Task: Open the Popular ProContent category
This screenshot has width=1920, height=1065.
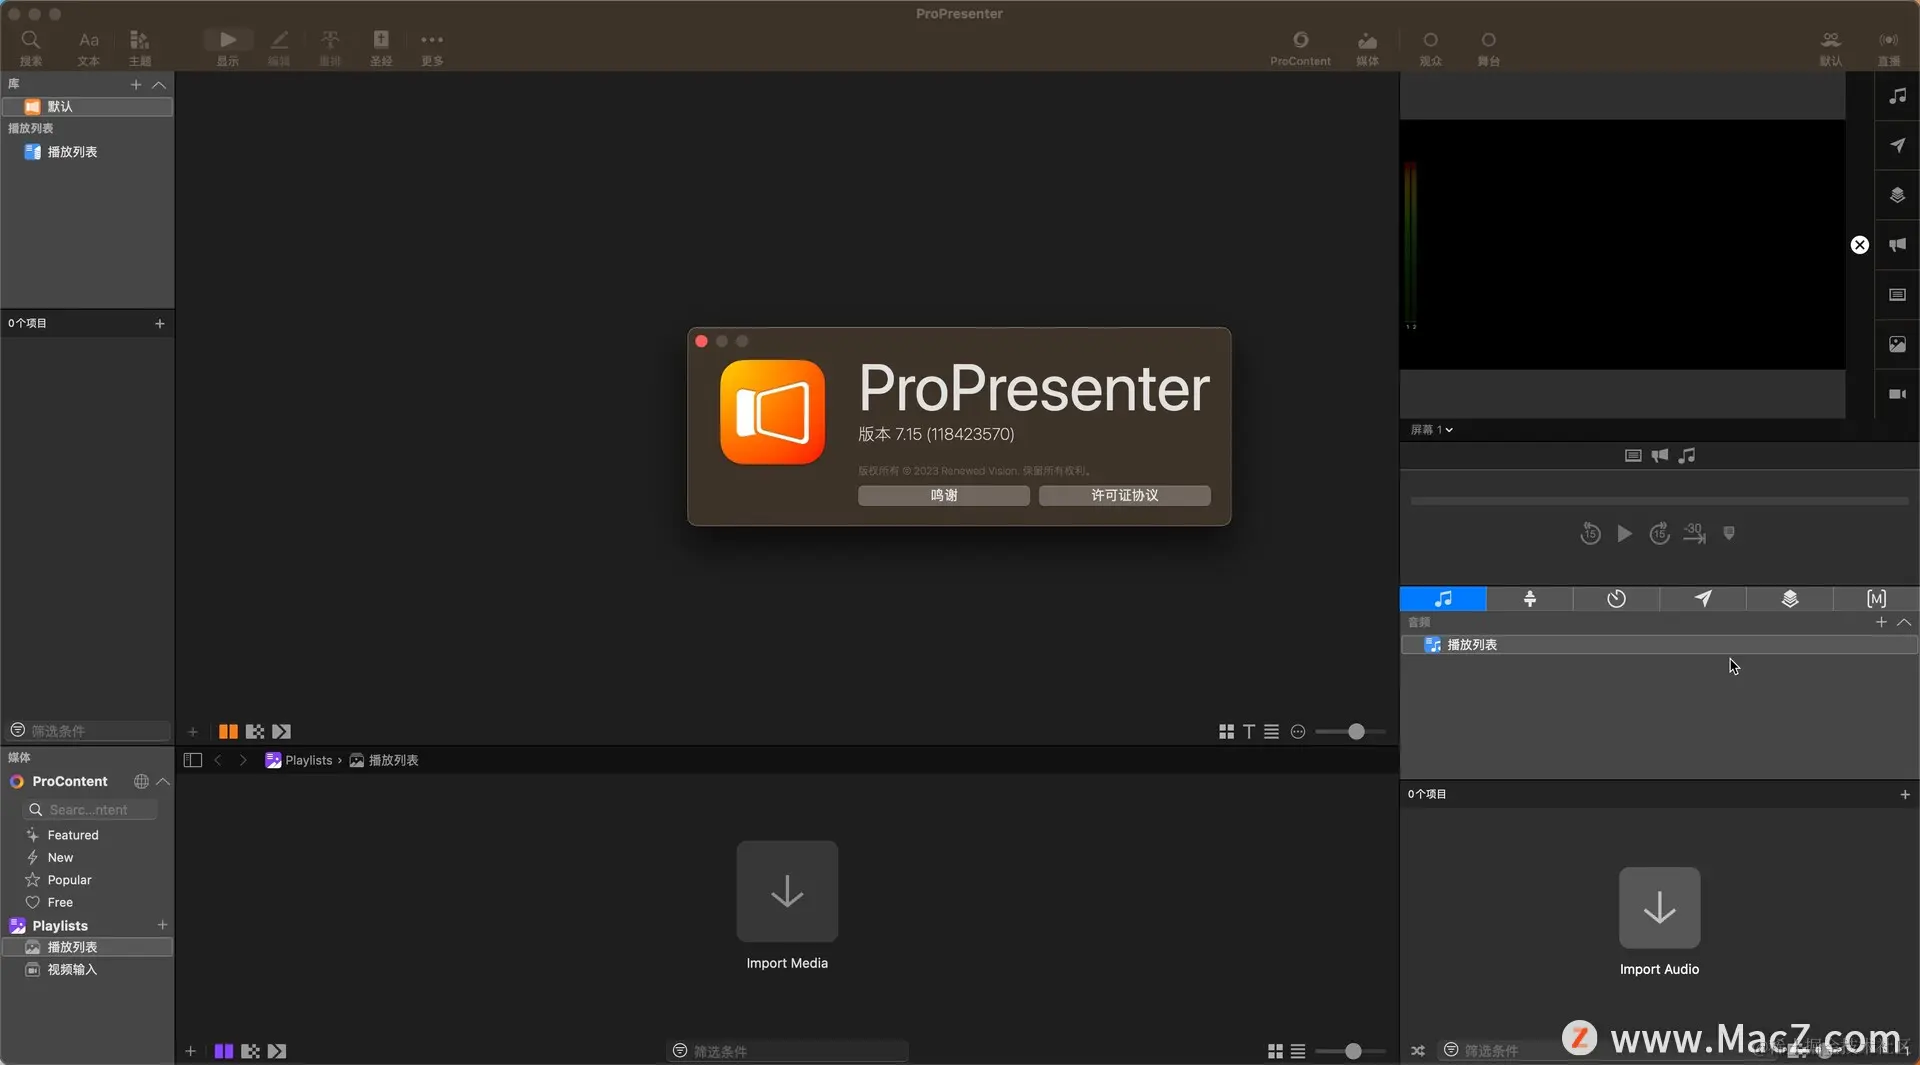Action: click(70, 880)
